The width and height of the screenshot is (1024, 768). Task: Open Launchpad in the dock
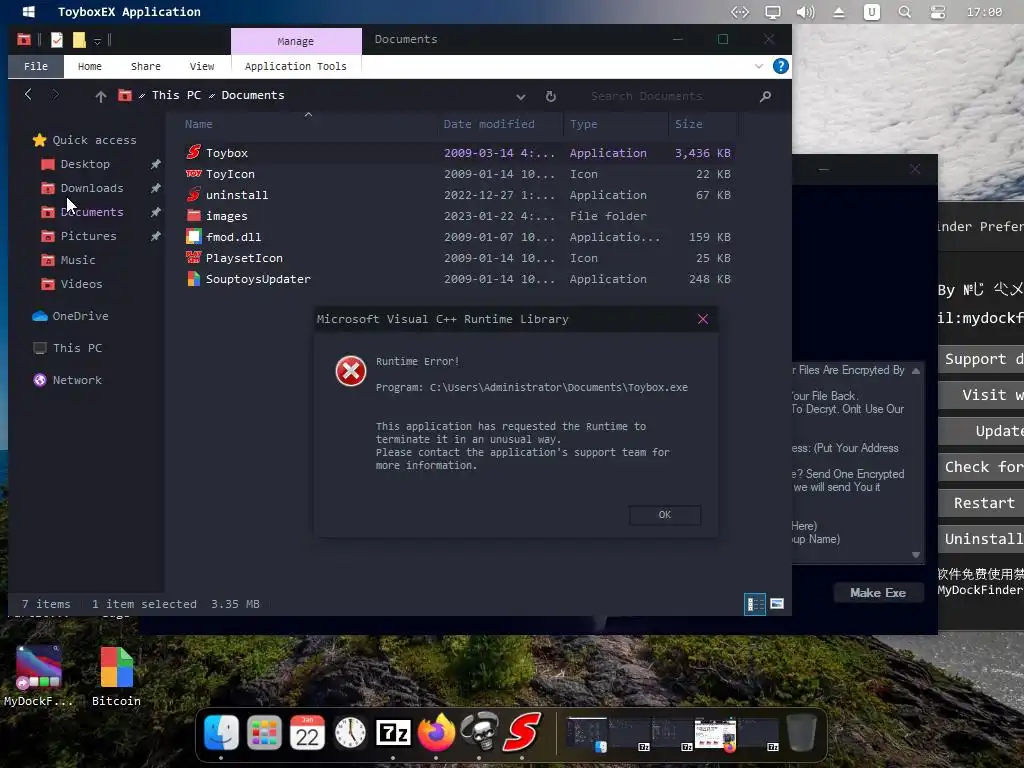click(x=264, y=732)
